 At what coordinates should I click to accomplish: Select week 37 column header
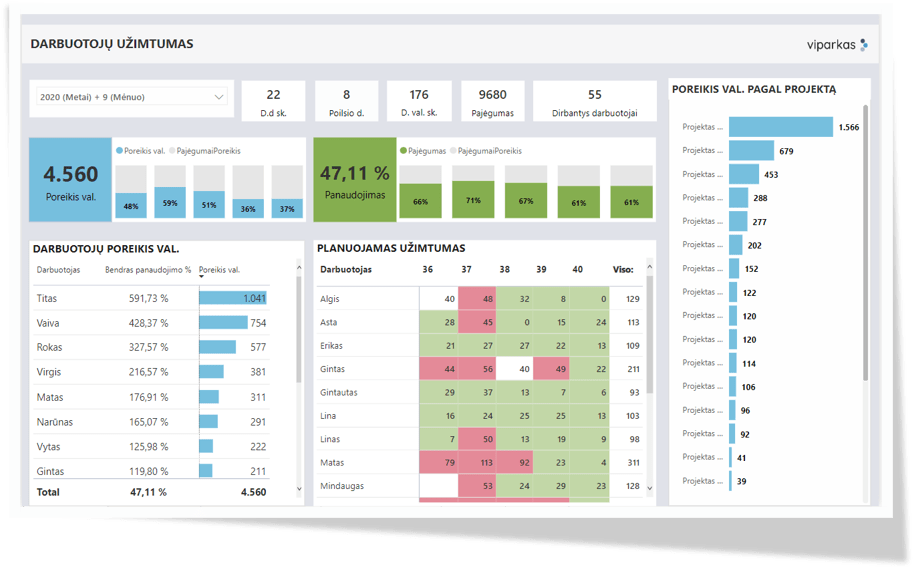[x=465, y=269]
